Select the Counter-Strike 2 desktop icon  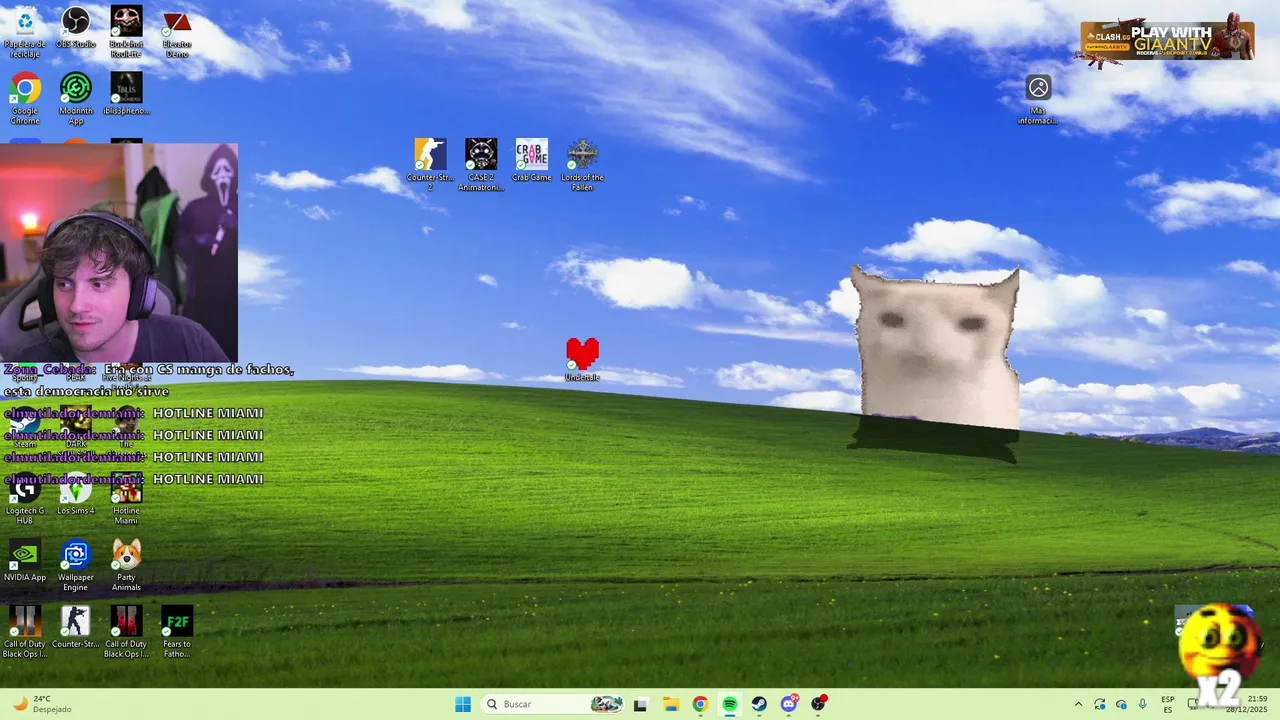tap(430, 164)
